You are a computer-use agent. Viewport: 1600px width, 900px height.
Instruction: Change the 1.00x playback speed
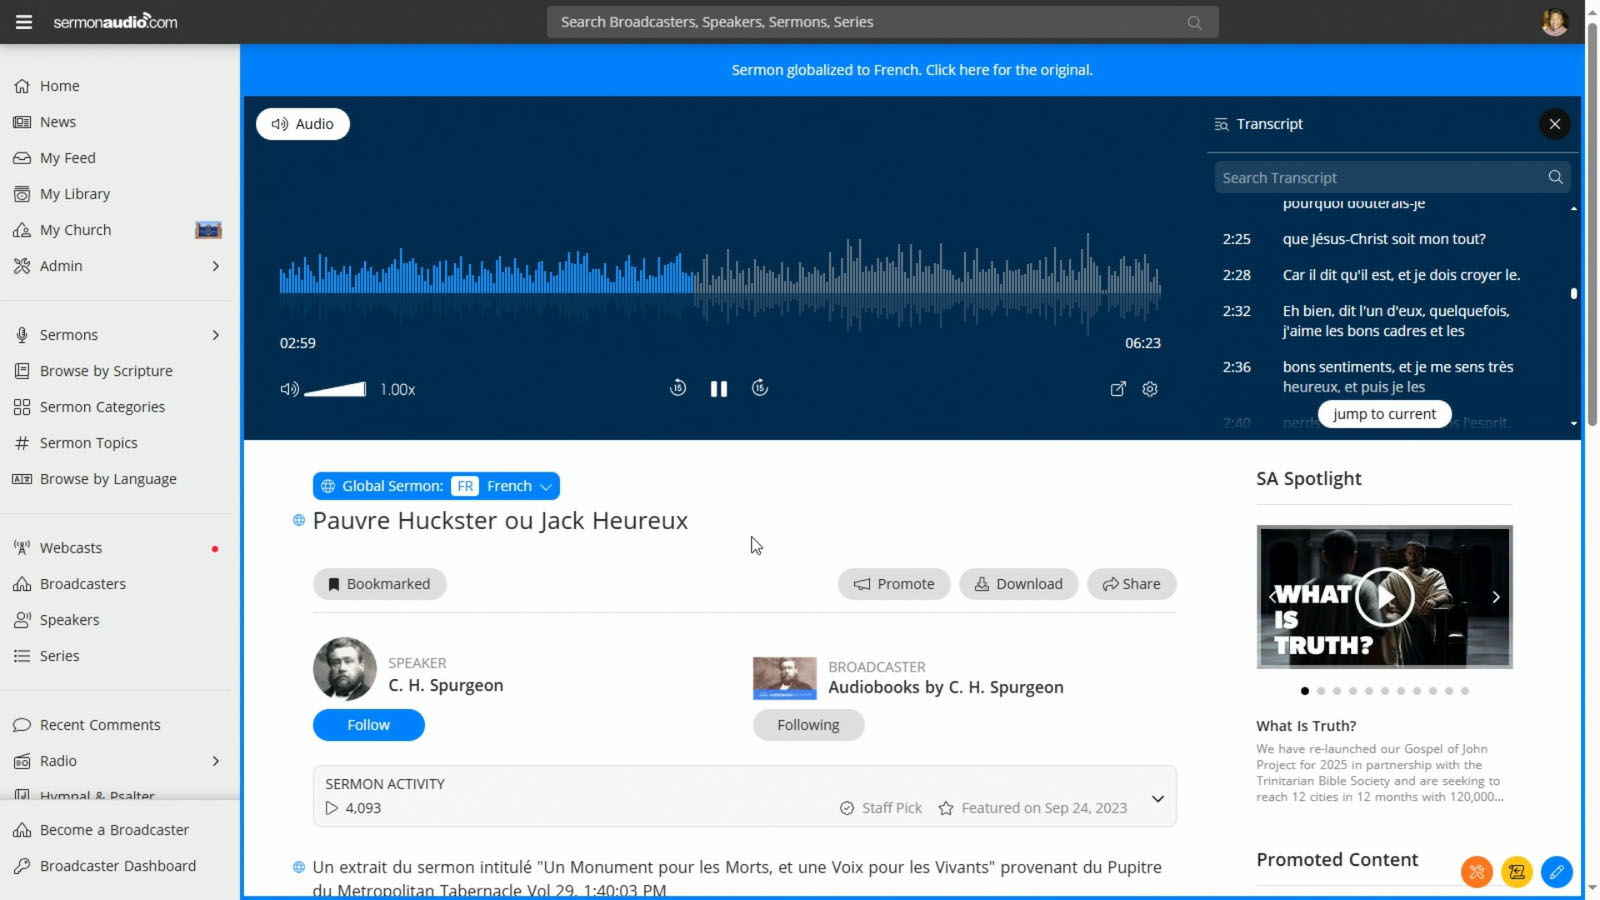397,389
